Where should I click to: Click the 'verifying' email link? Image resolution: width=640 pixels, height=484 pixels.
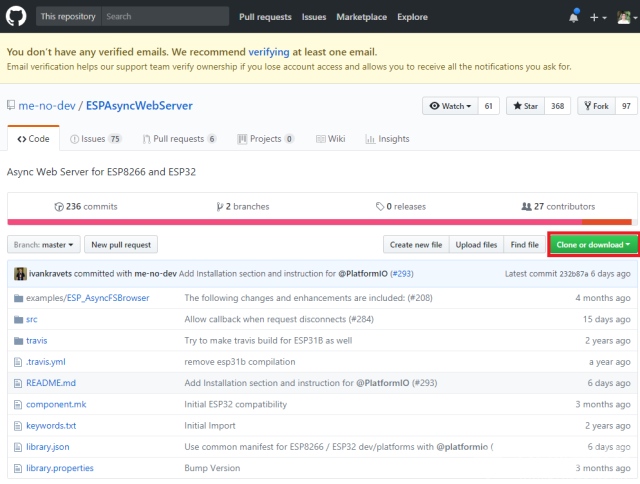(x=269, y=52)
